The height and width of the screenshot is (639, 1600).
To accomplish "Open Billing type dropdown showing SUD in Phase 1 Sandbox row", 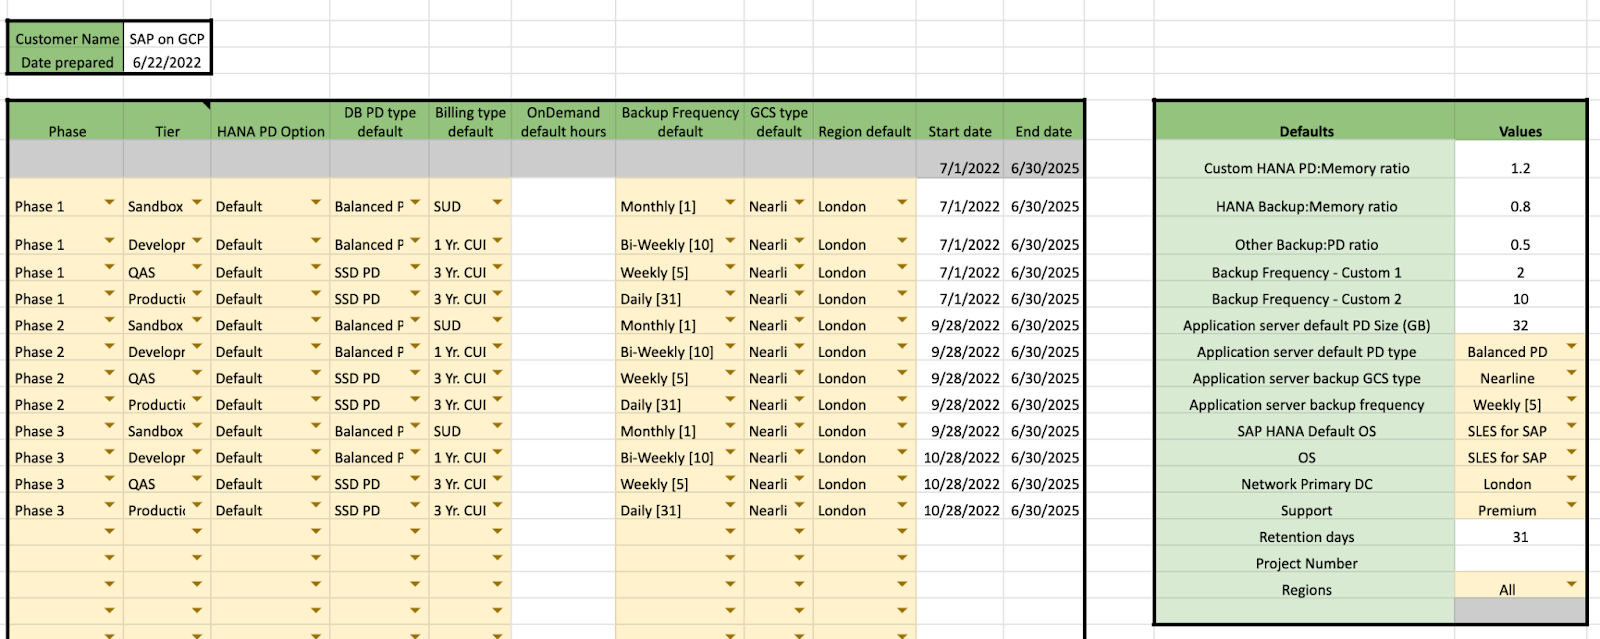I will [x=497, y=203].
